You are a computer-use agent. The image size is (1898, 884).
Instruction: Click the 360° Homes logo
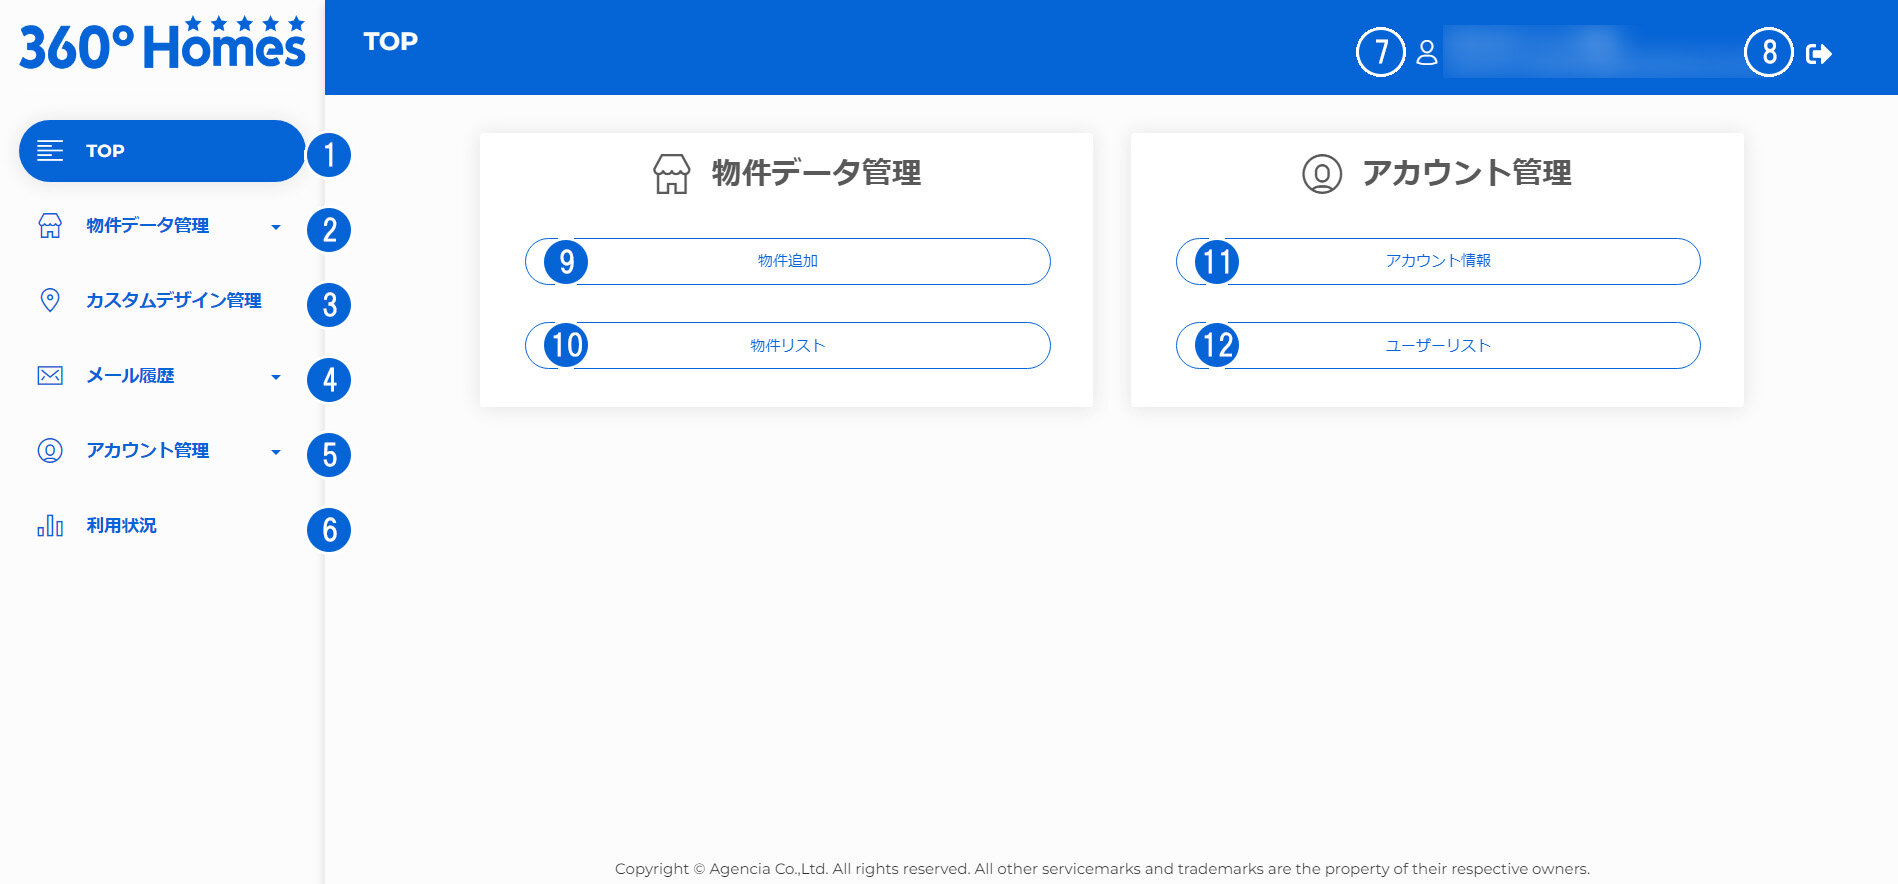coord(162,45)
